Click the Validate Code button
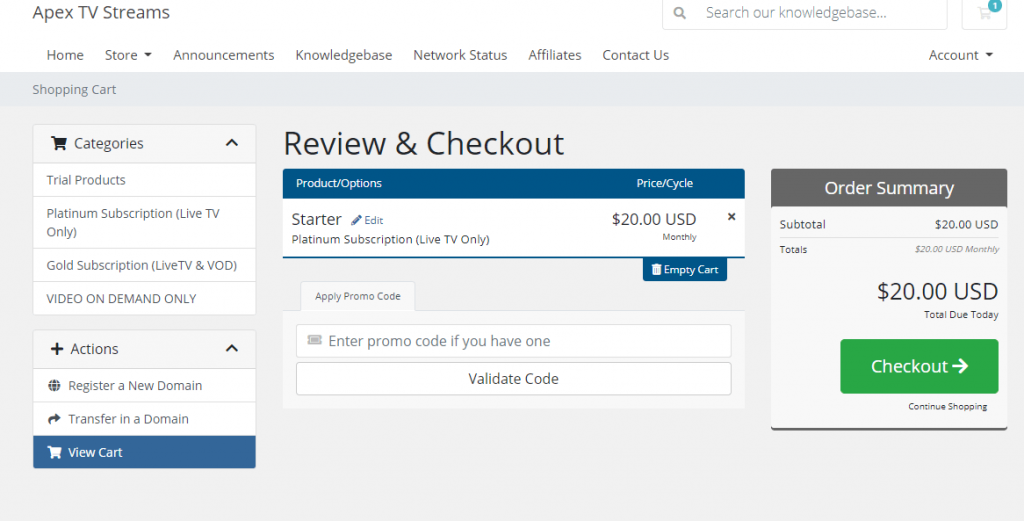 coord(513,379)
